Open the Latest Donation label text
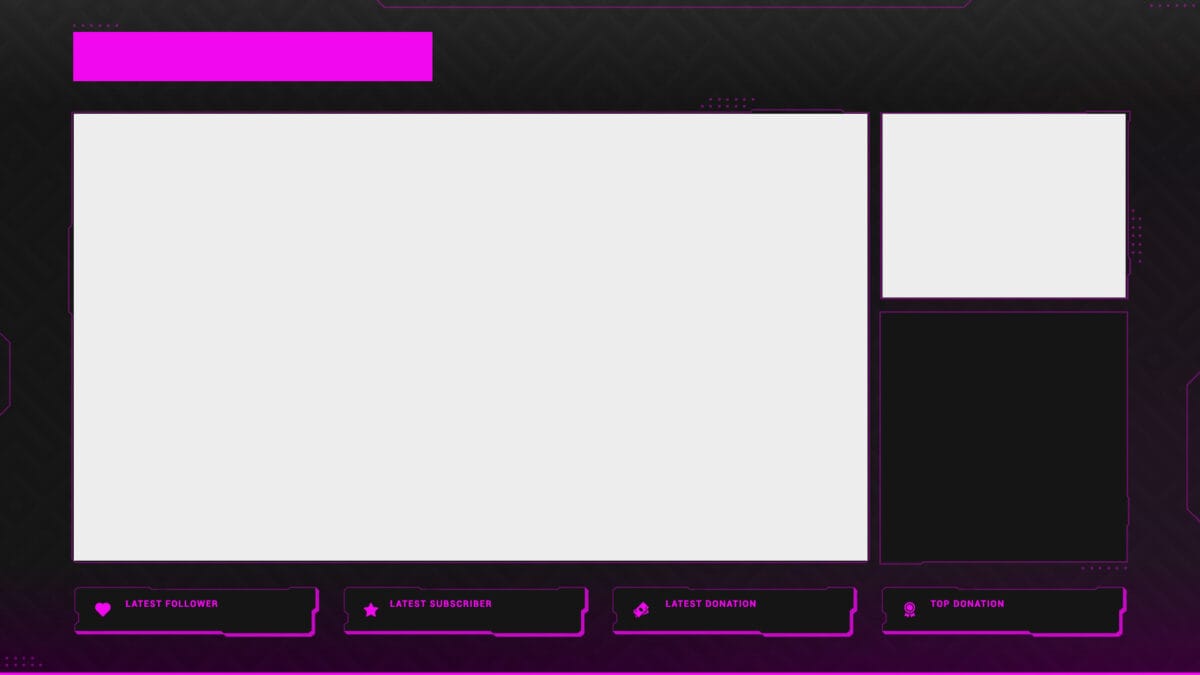 point(711,603)
